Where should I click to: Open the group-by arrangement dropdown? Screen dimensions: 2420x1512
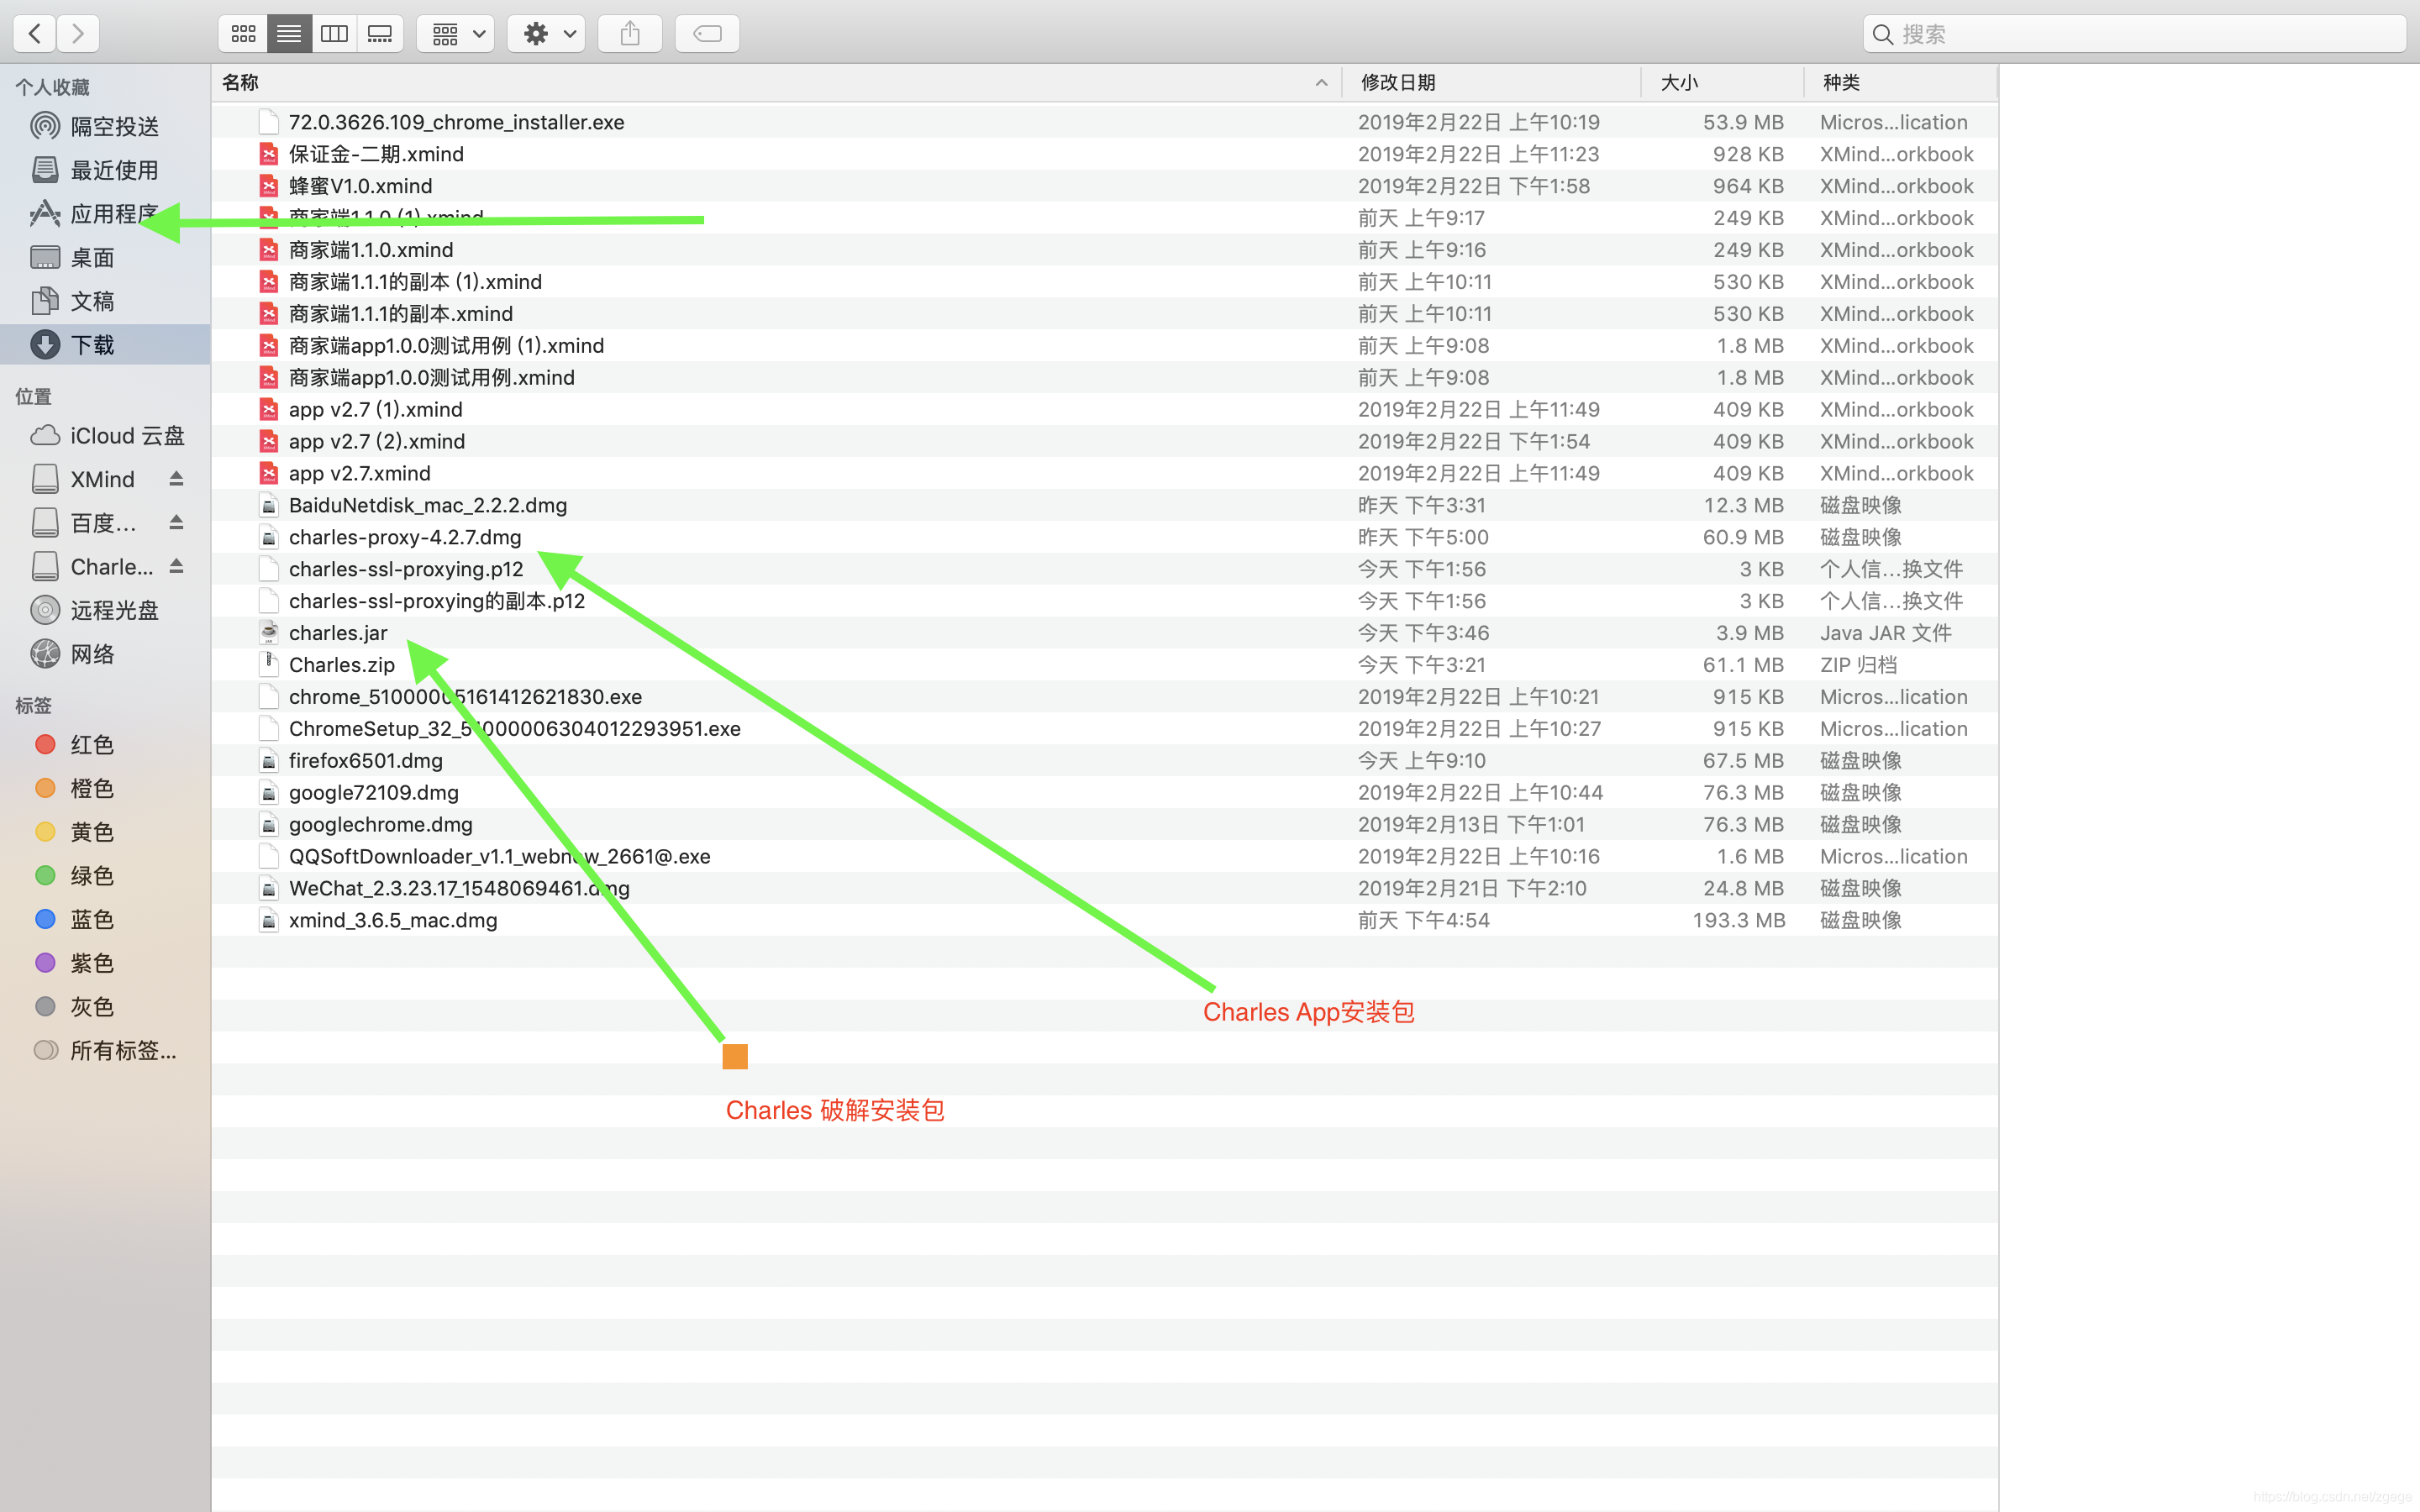[457, 34]
